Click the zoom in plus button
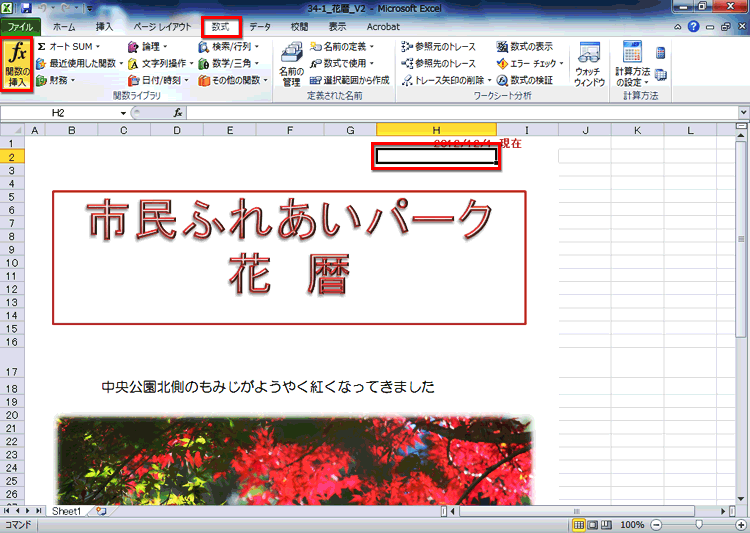The width and height of the screenshot is (750, 533). (x=742, y=525)
